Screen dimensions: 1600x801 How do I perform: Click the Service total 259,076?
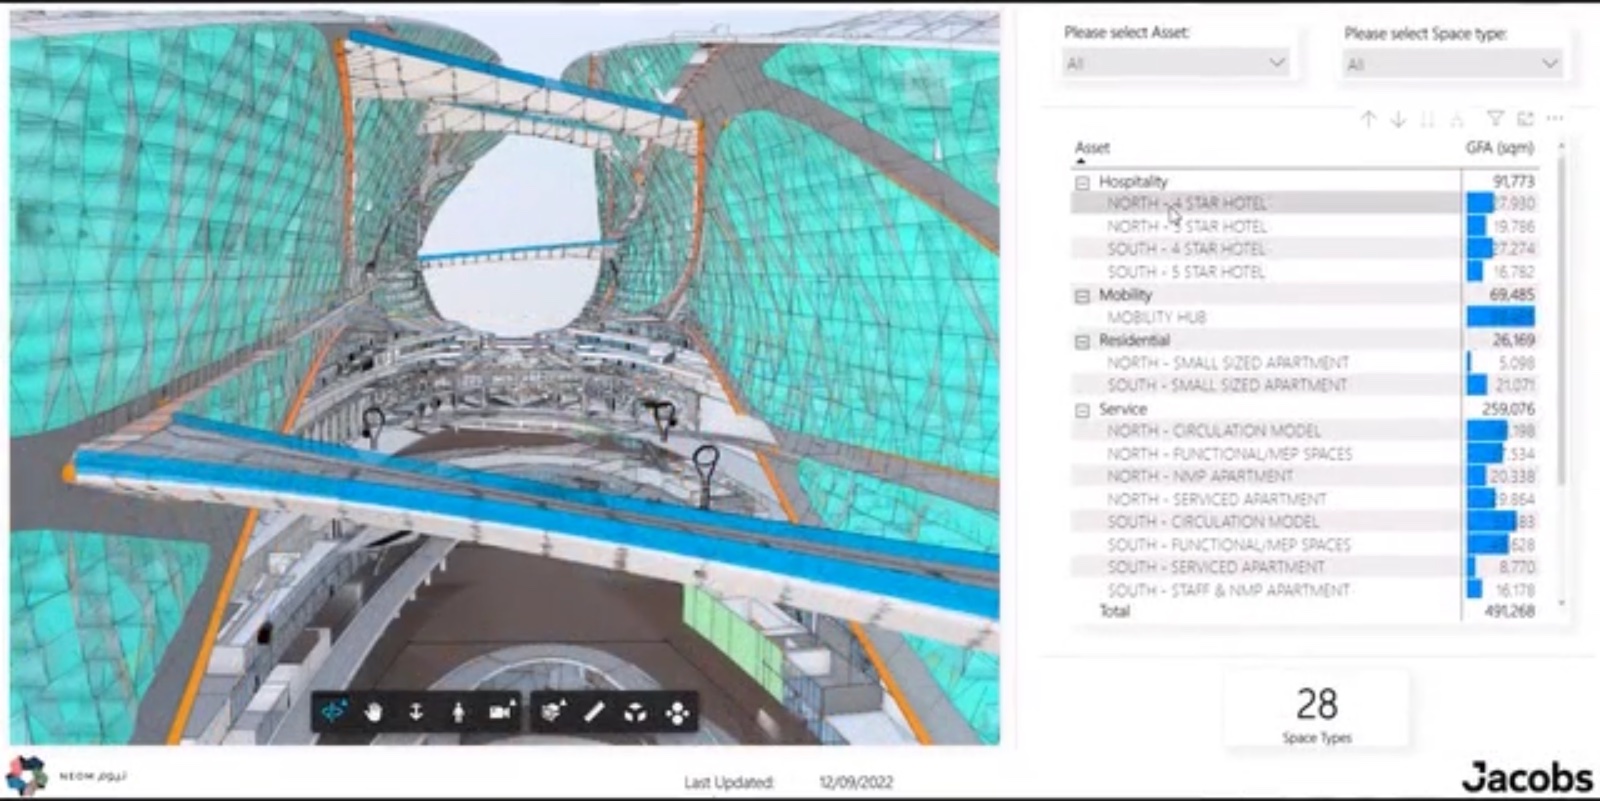click(1508, 409)
